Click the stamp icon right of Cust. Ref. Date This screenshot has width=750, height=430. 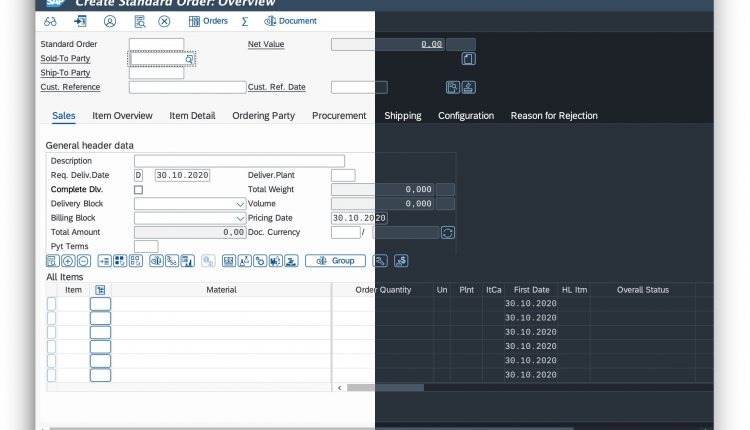point(469,88)
